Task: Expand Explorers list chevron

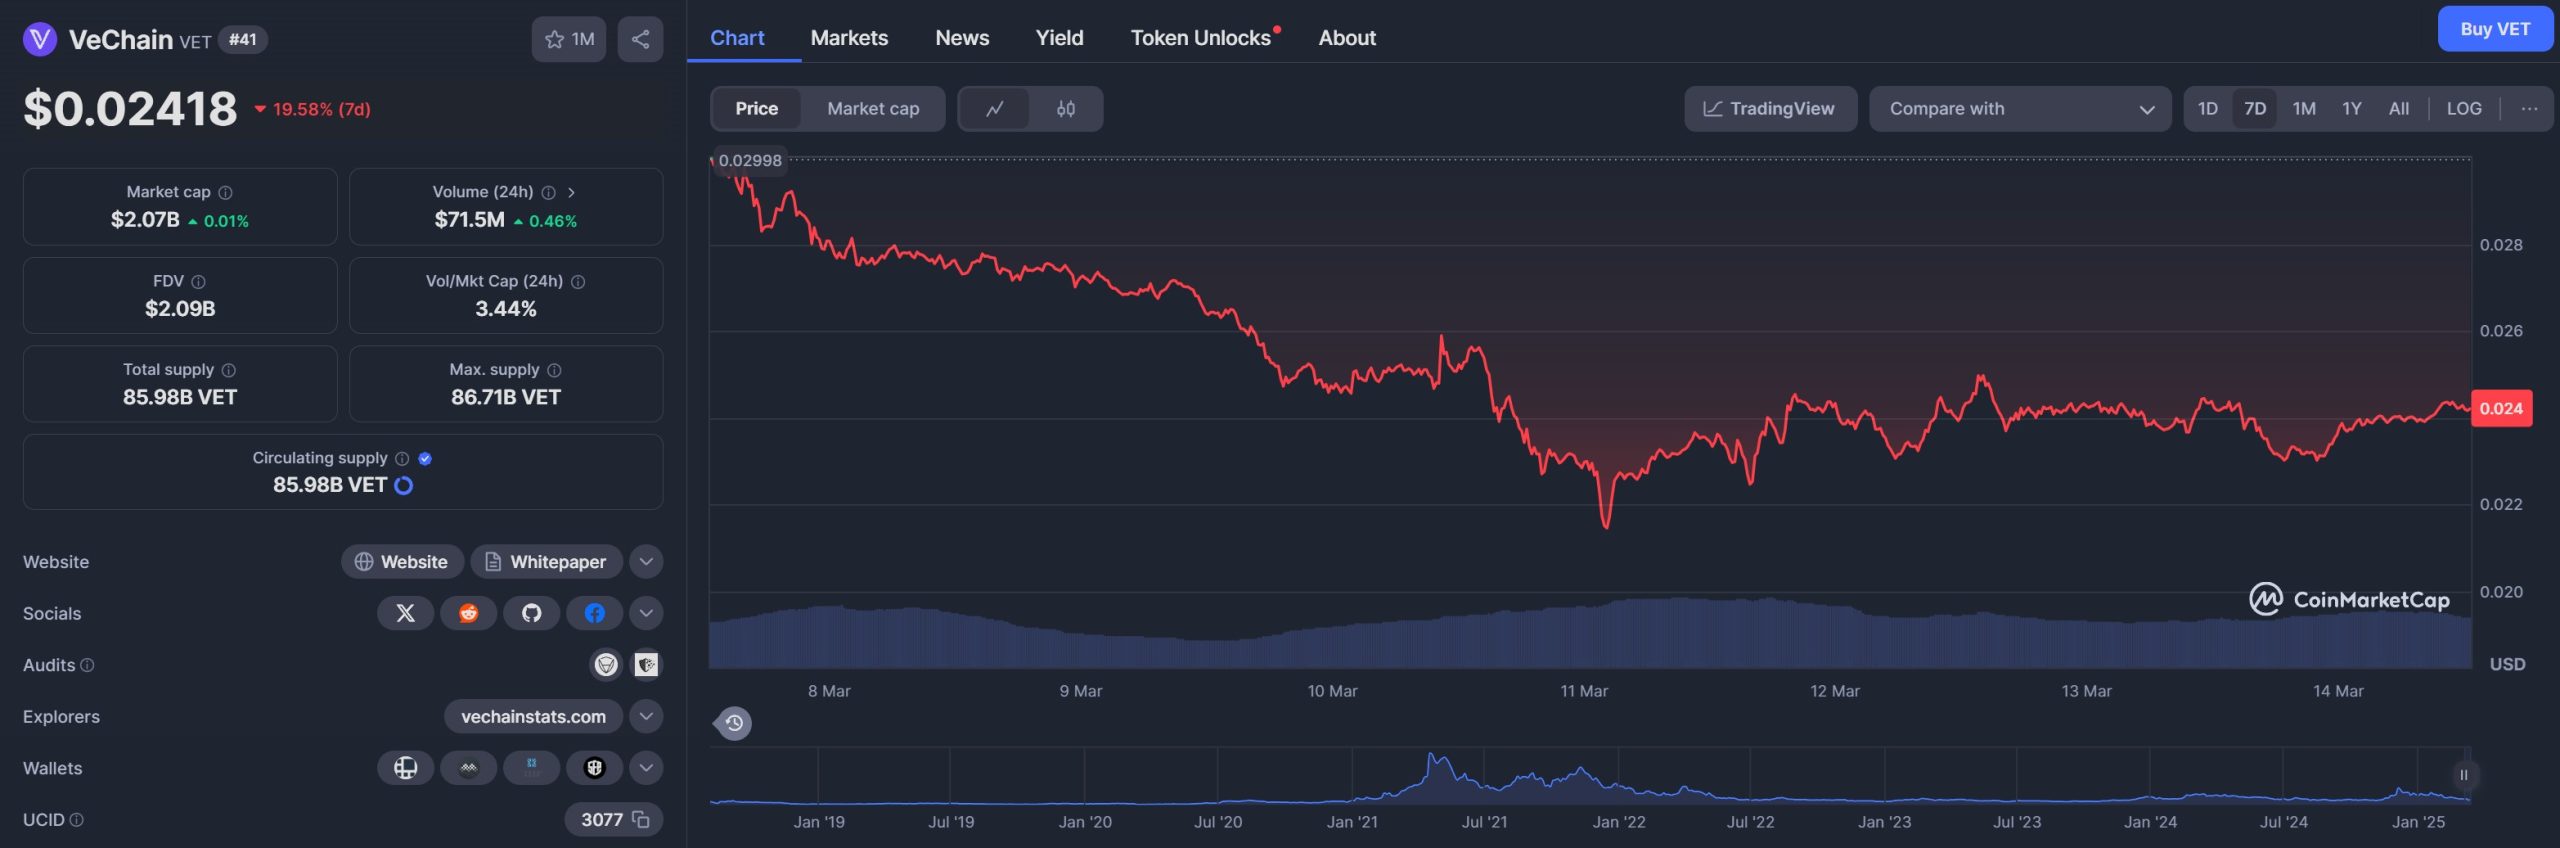Action: point(647,716)
